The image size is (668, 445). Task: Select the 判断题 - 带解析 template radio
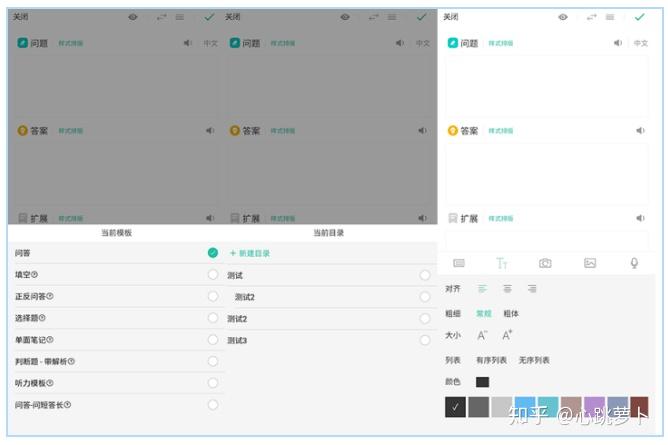coord(213,362)
